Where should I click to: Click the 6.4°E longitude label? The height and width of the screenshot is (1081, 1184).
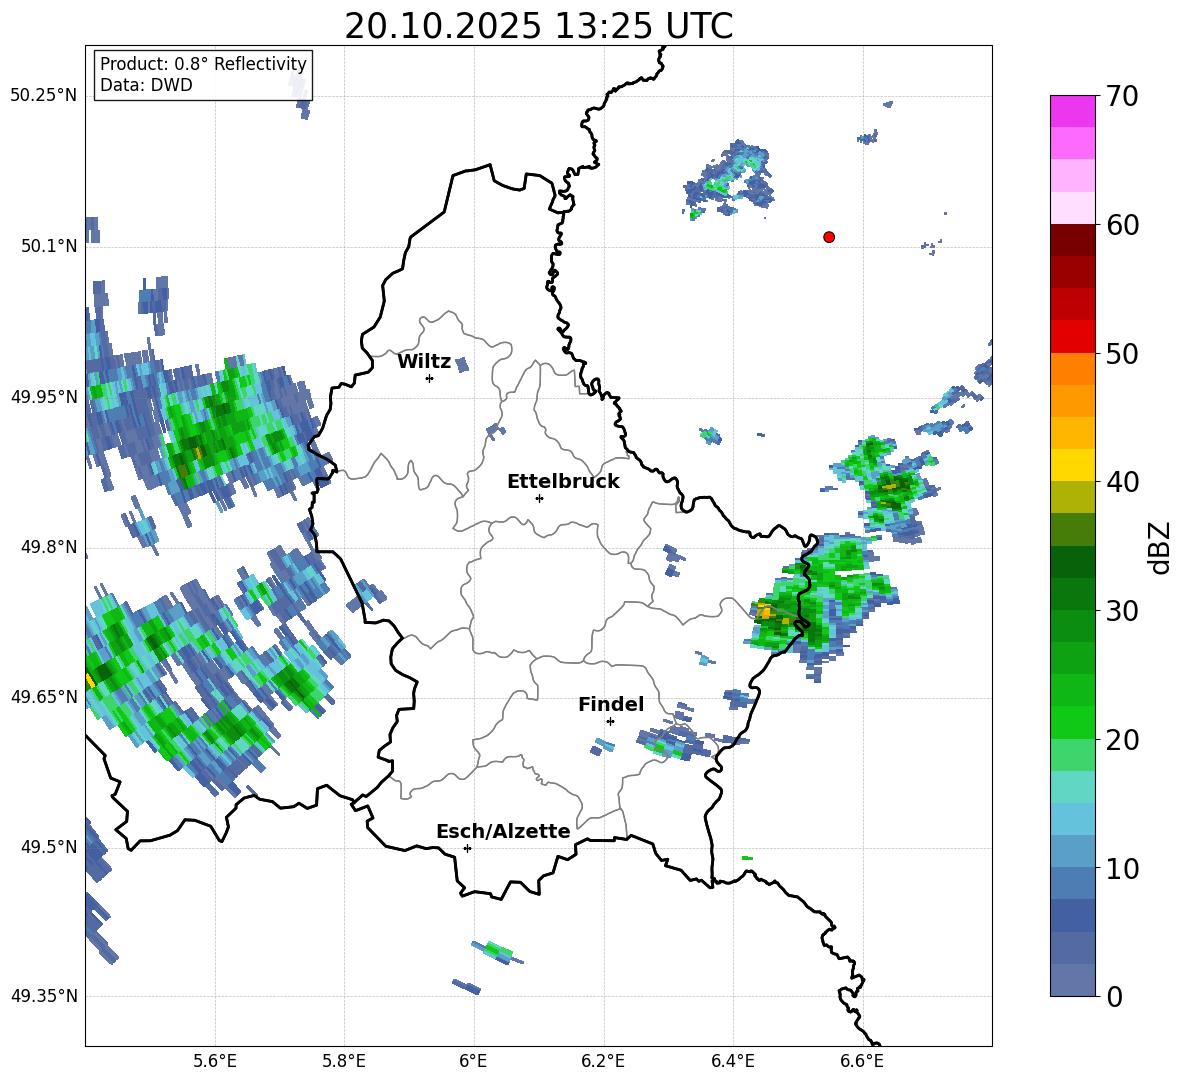(x=732, y=1061)
